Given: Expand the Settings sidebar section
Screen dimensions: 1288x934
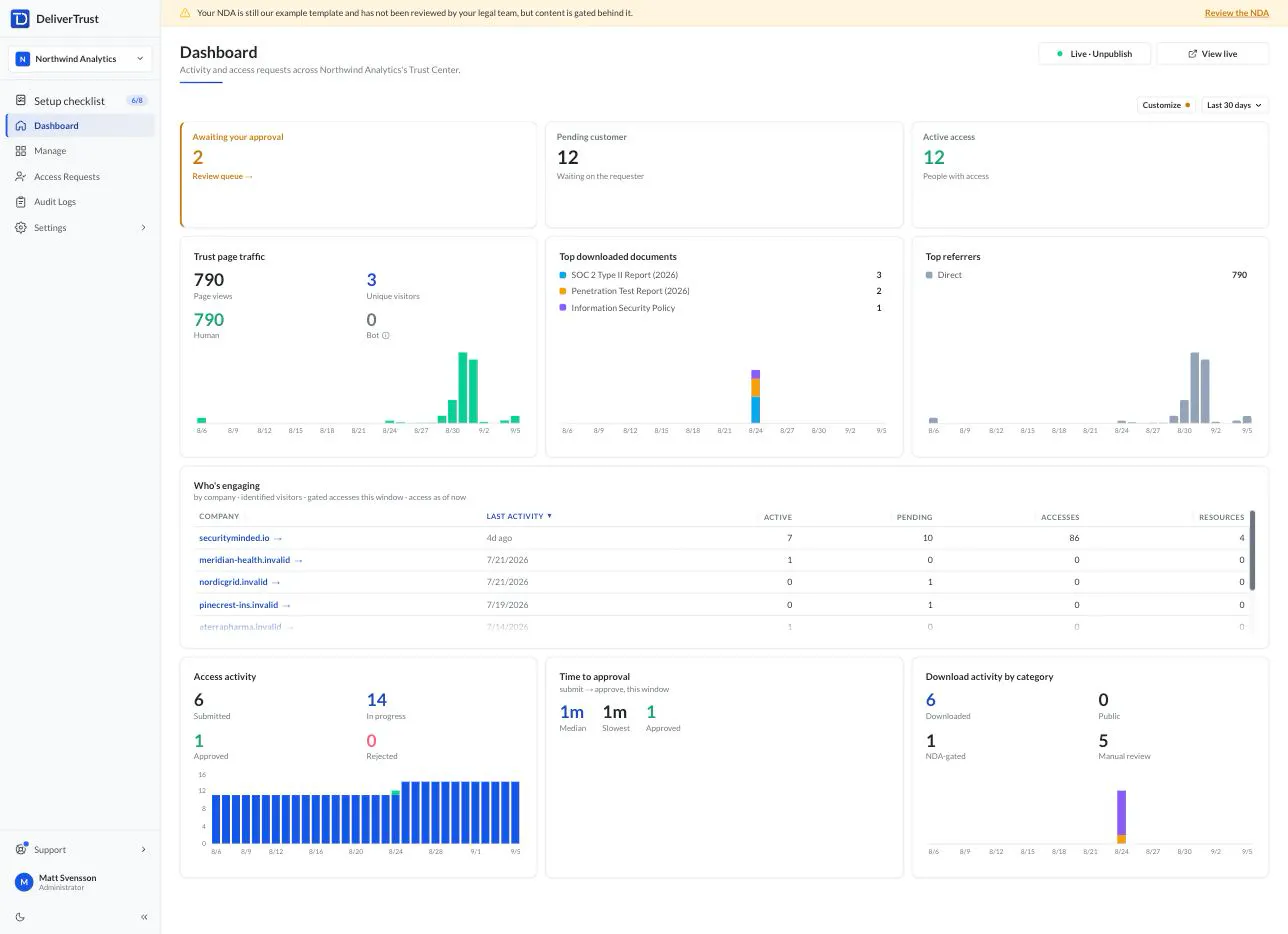Looking at the screenshot, I should (80, 228).
